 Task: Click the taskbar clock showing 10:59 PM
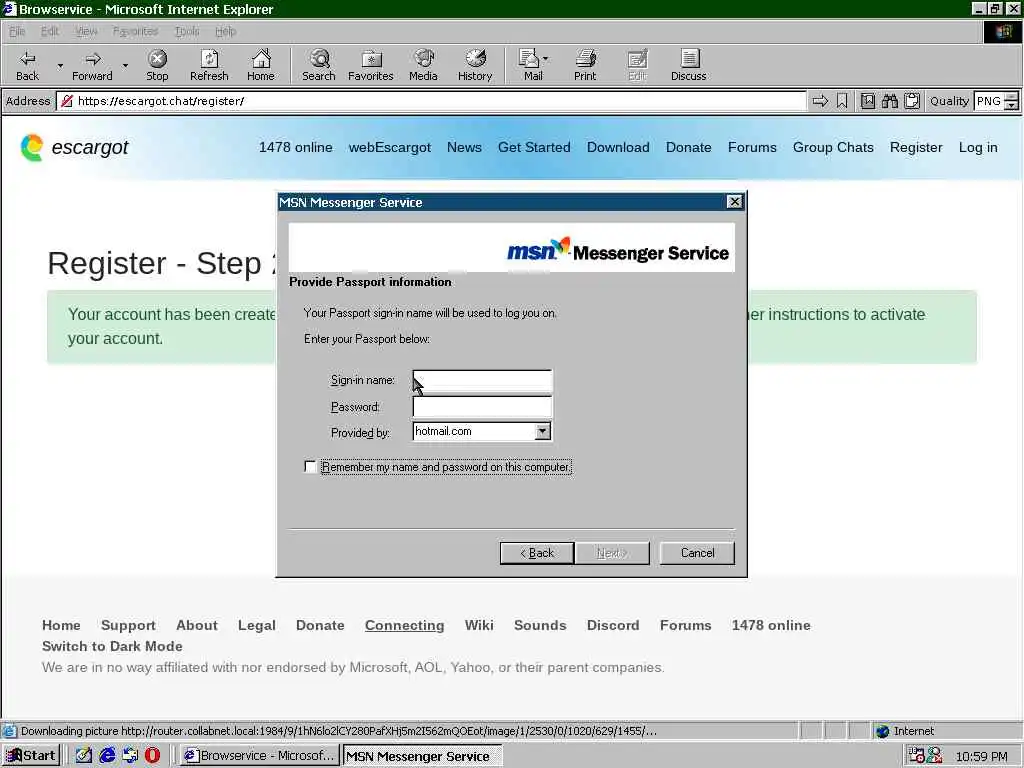pyautogui.click(x=982, y=756)
